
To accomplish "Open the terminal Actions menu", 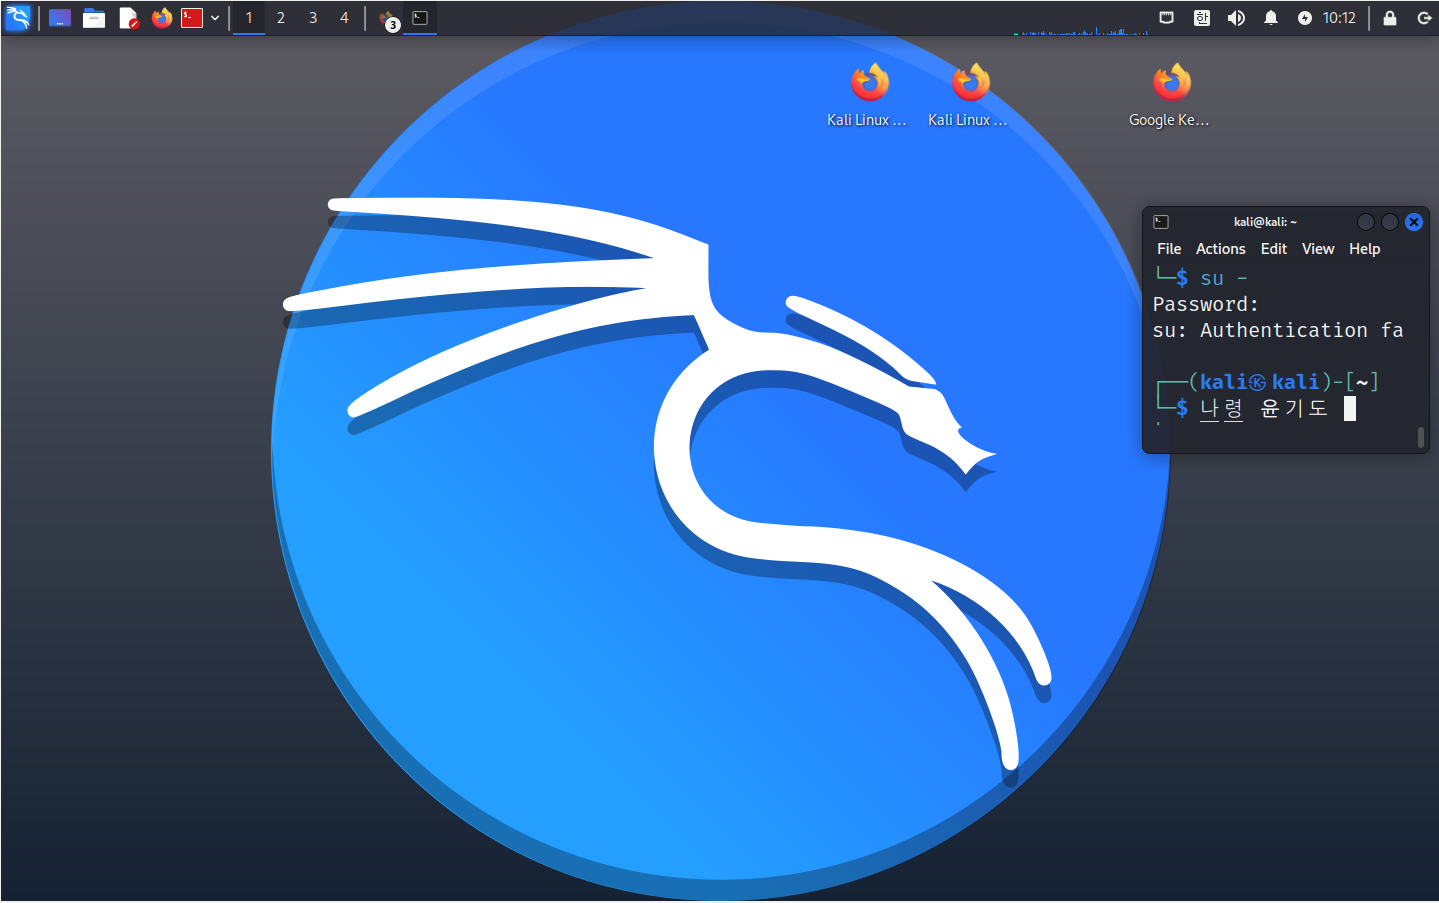I will [1221, 249].
